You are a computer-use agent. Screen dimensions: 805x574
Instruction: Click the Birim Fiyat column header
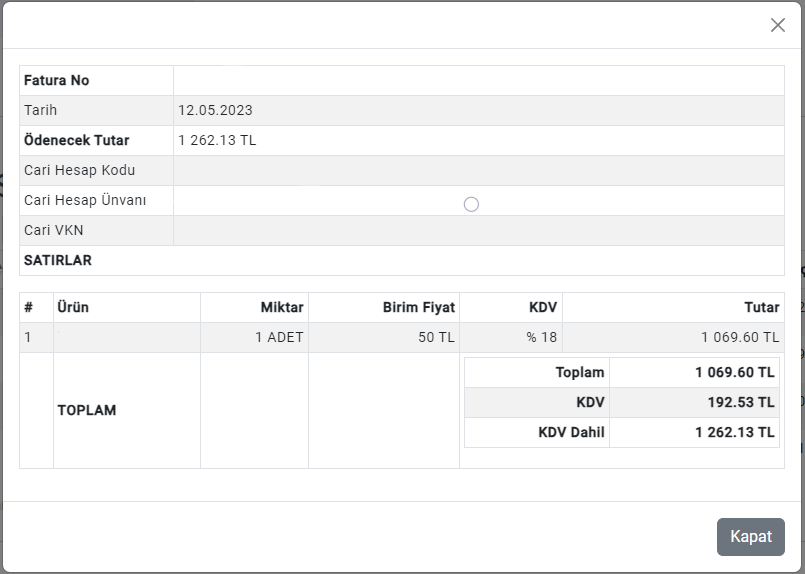point(418,307)
